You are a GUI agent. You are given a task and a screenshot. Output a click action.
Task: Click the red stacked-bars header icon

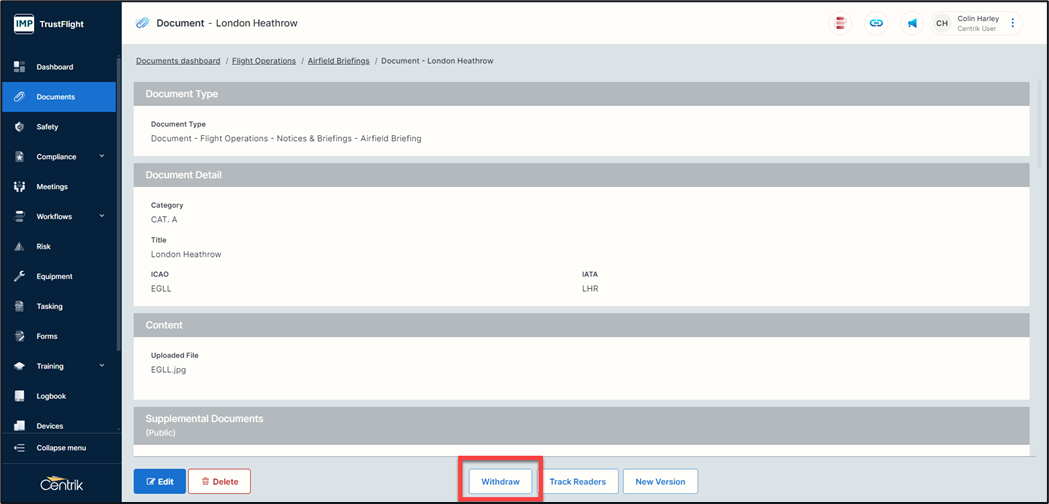(x=840, y=23)
